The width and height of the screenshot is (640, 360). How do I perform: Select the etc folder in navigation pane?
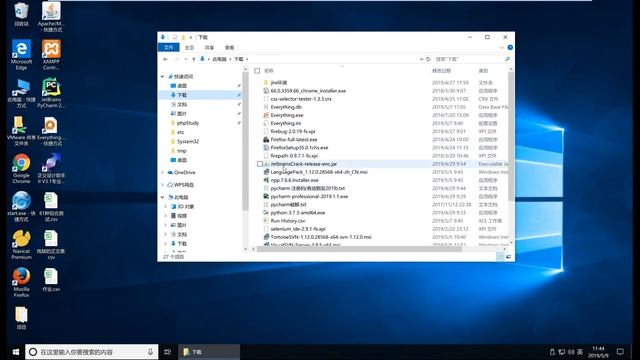pyautogui.click(x=180, y=132)
